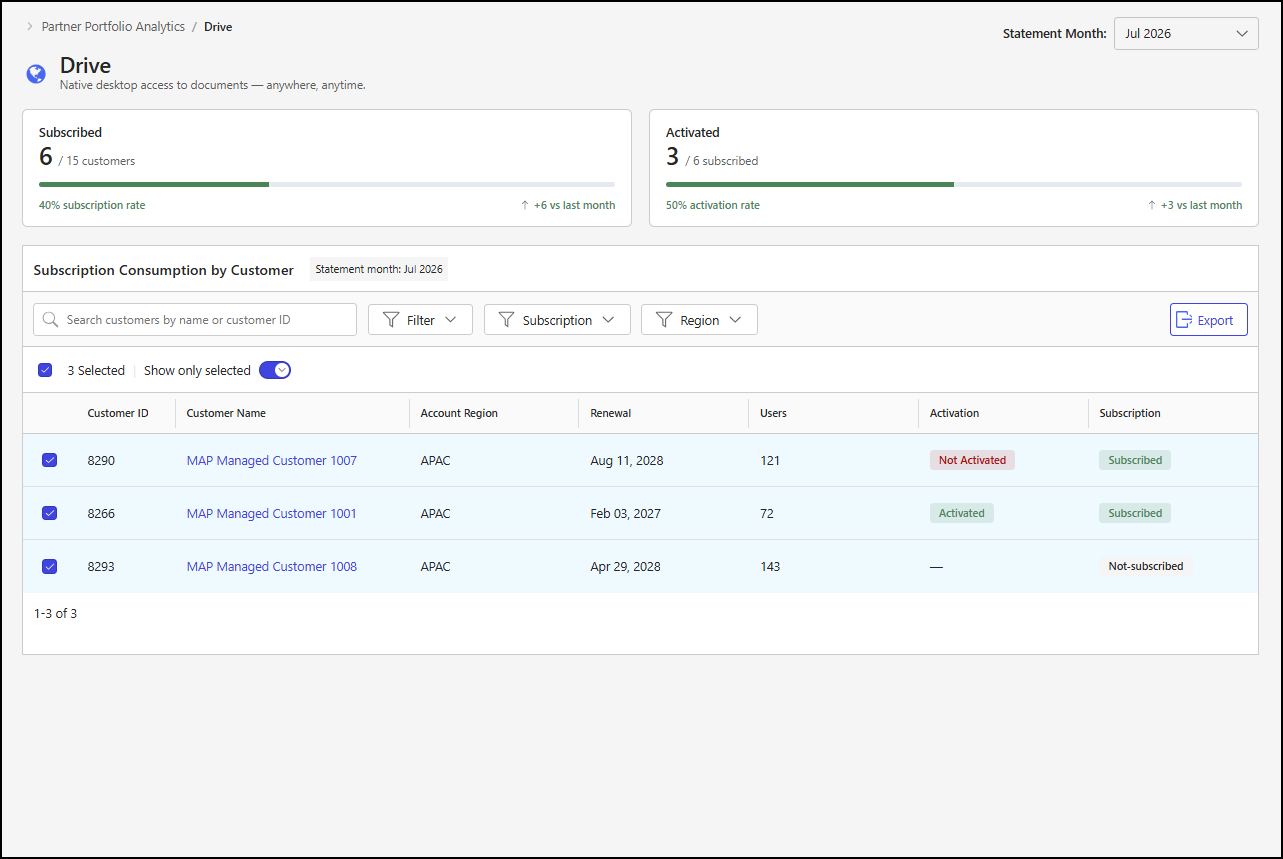Click the Not-subscribed badge for customer 8293
This screenshot has height=859, width=1283.
click(1146, 566)
